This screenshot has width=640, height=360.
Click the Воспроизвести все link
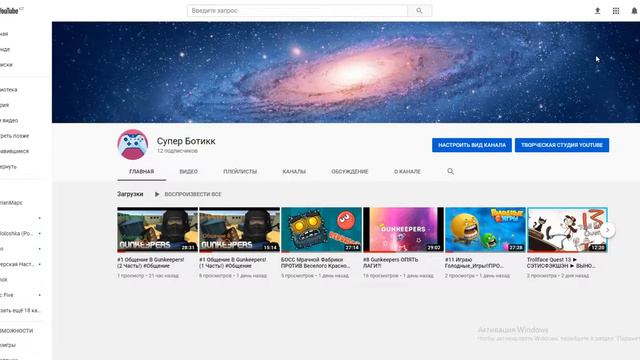tap(193, 194)
